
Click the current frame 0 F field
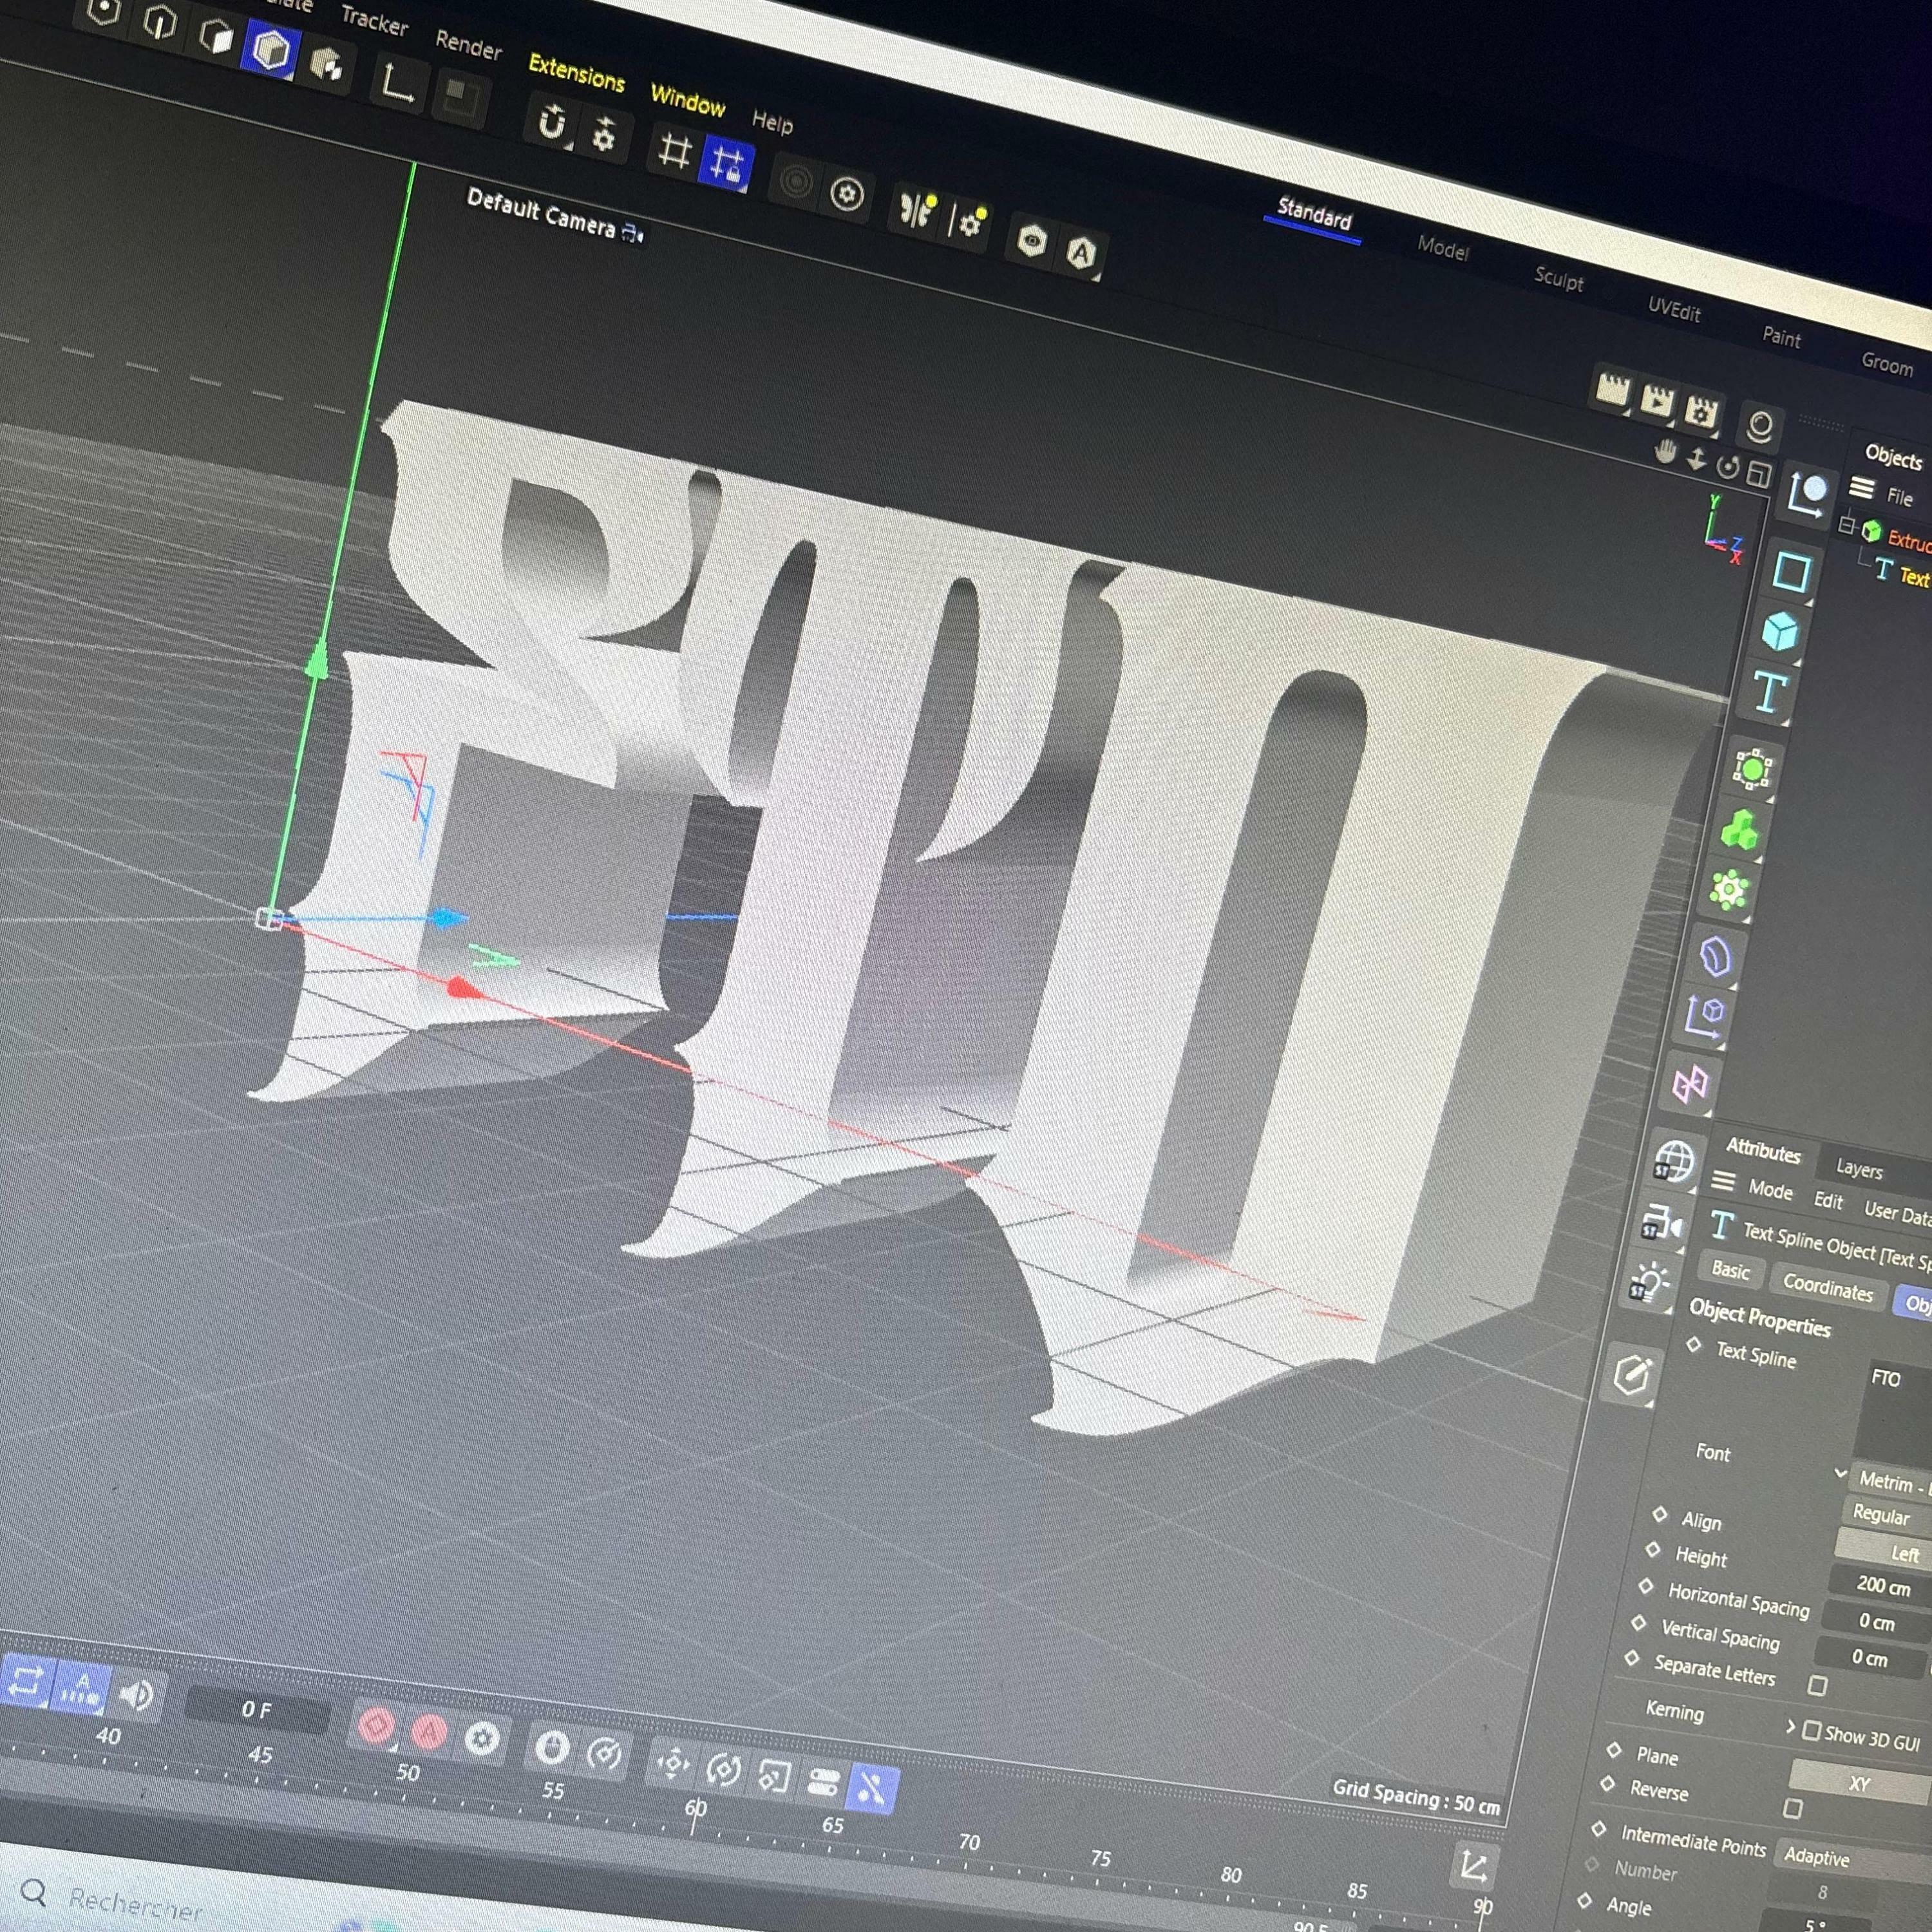pos(258,1710)
